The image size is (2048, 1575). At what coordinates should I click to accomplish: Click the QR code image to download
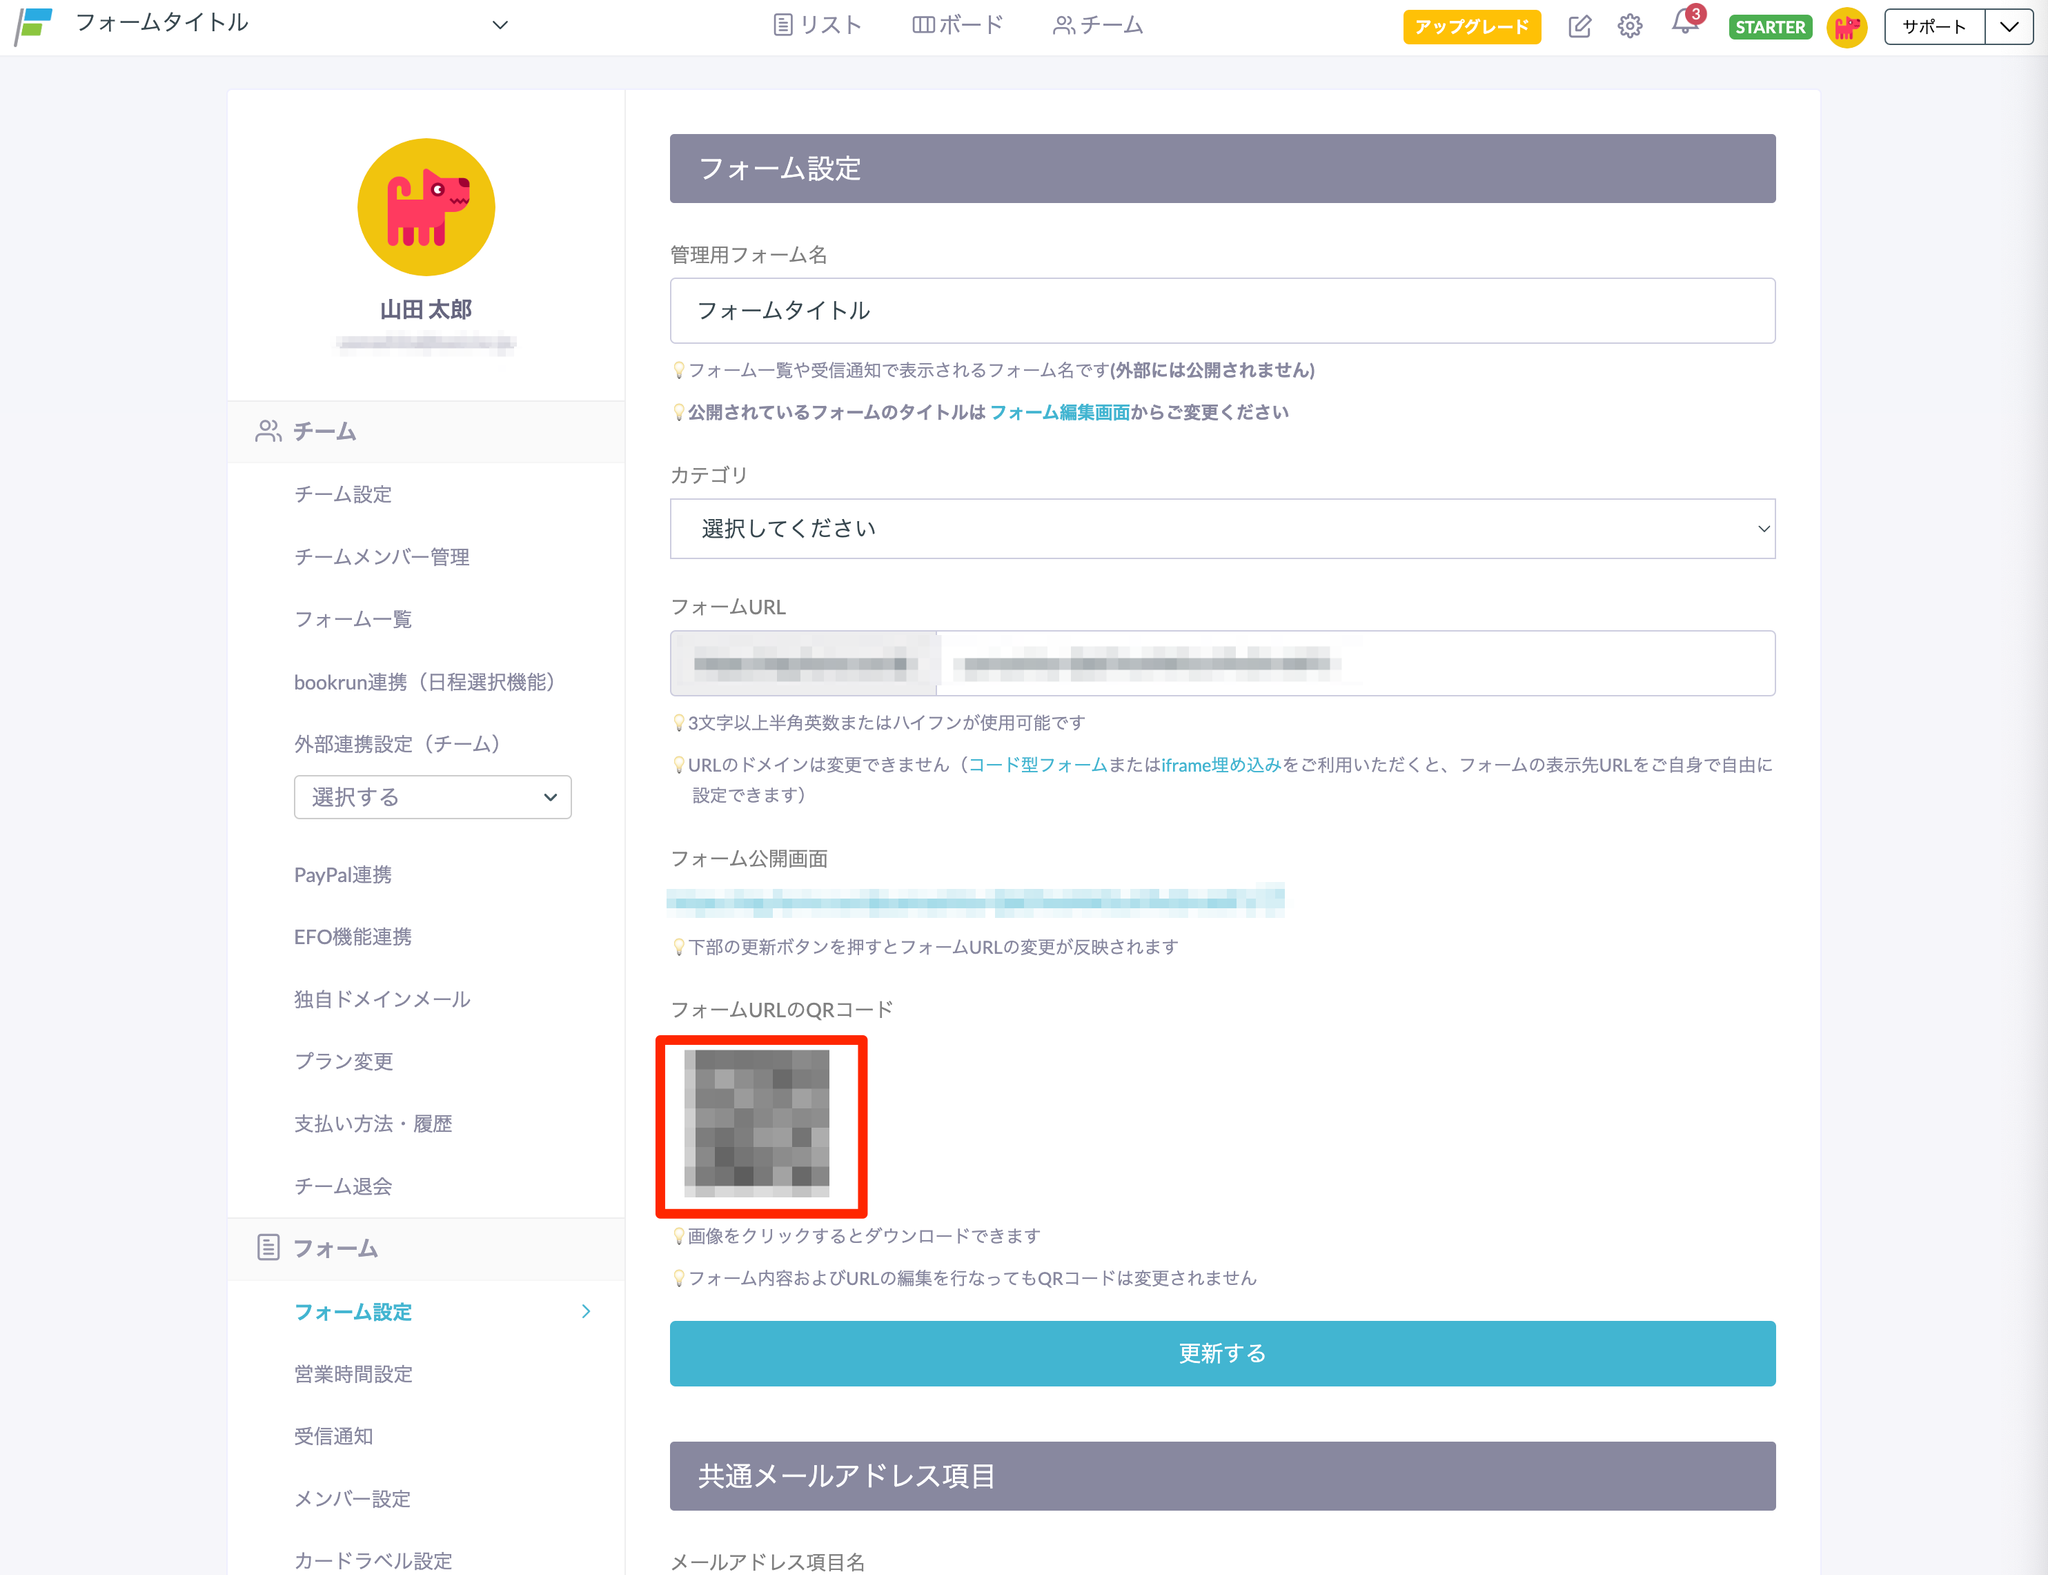[757, 1123]
